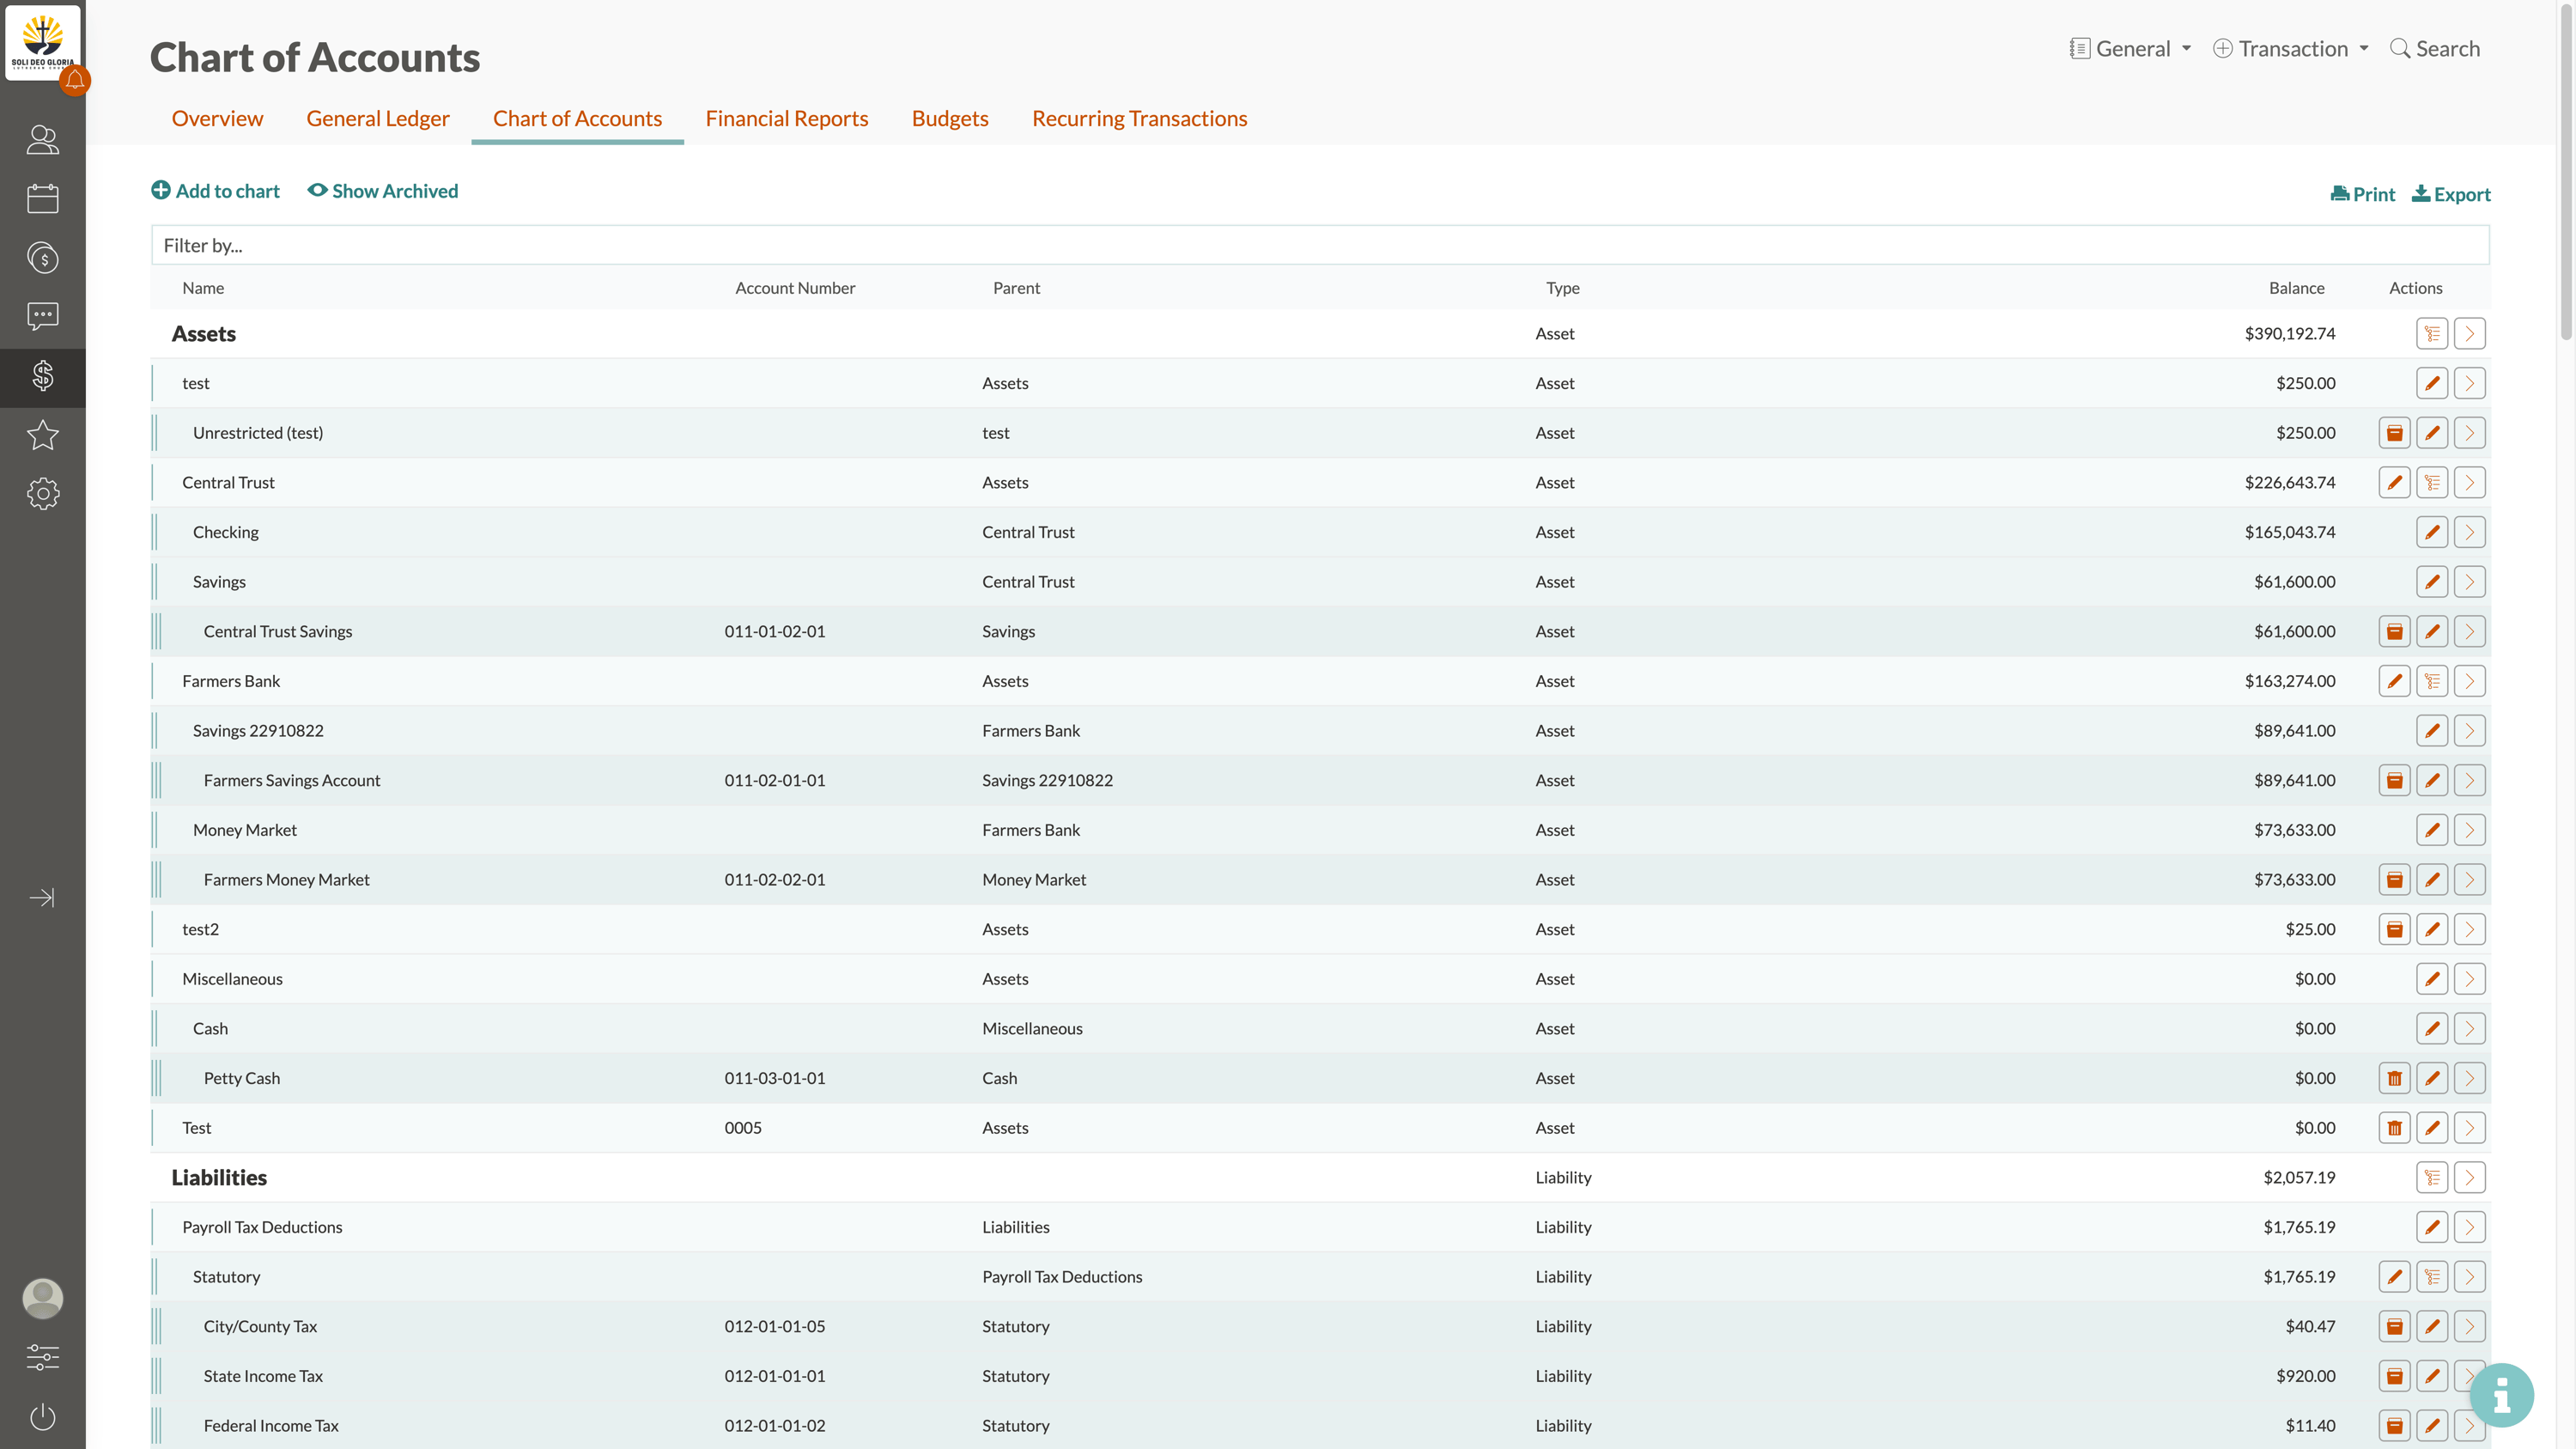Expand the Liabilities row chevron
The height and width of the screenshot is (1449, 2576).
click(x=2469, y=1177)
